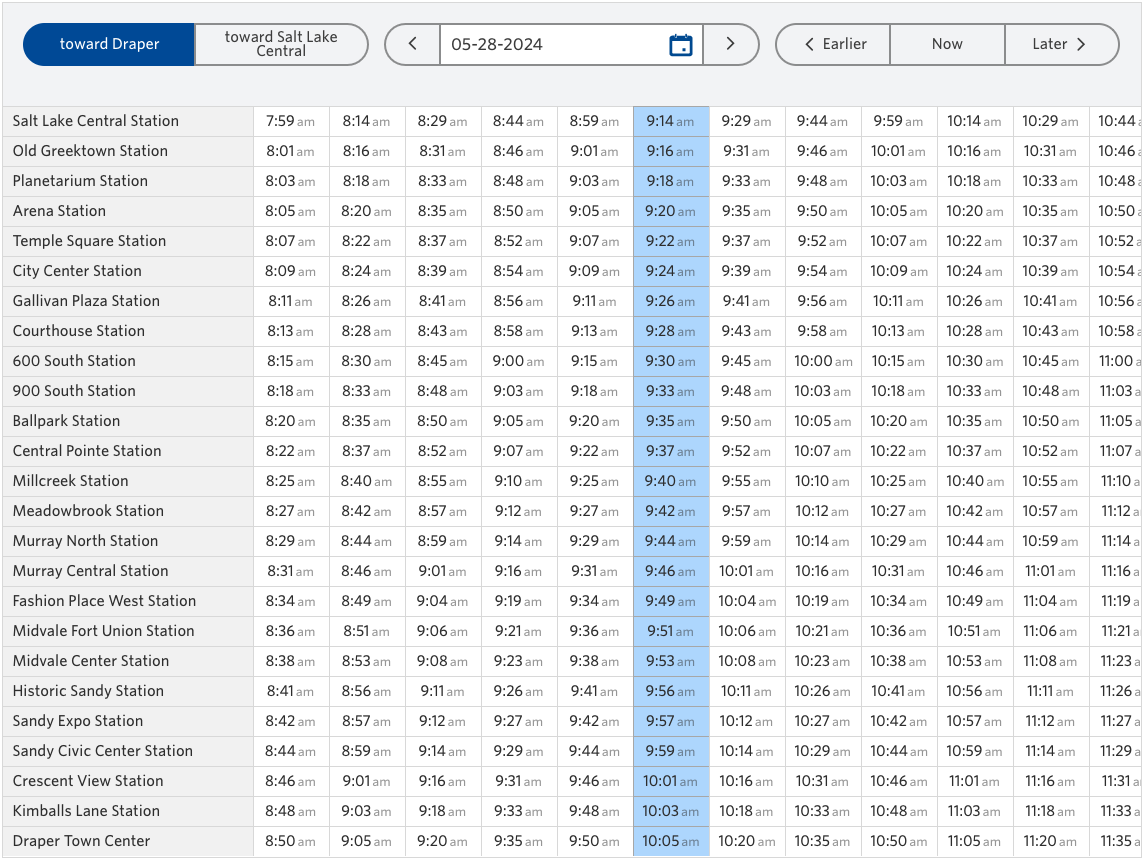Select the Historic Sandy Station row

pos(89,691)
